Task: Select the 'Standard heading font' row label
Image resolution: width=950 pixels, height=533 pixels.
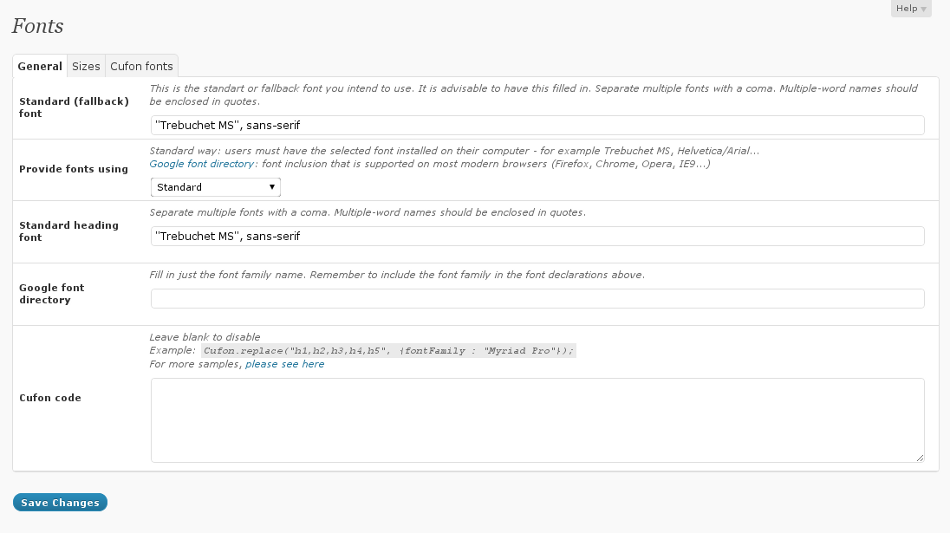Action: (68, 231)
